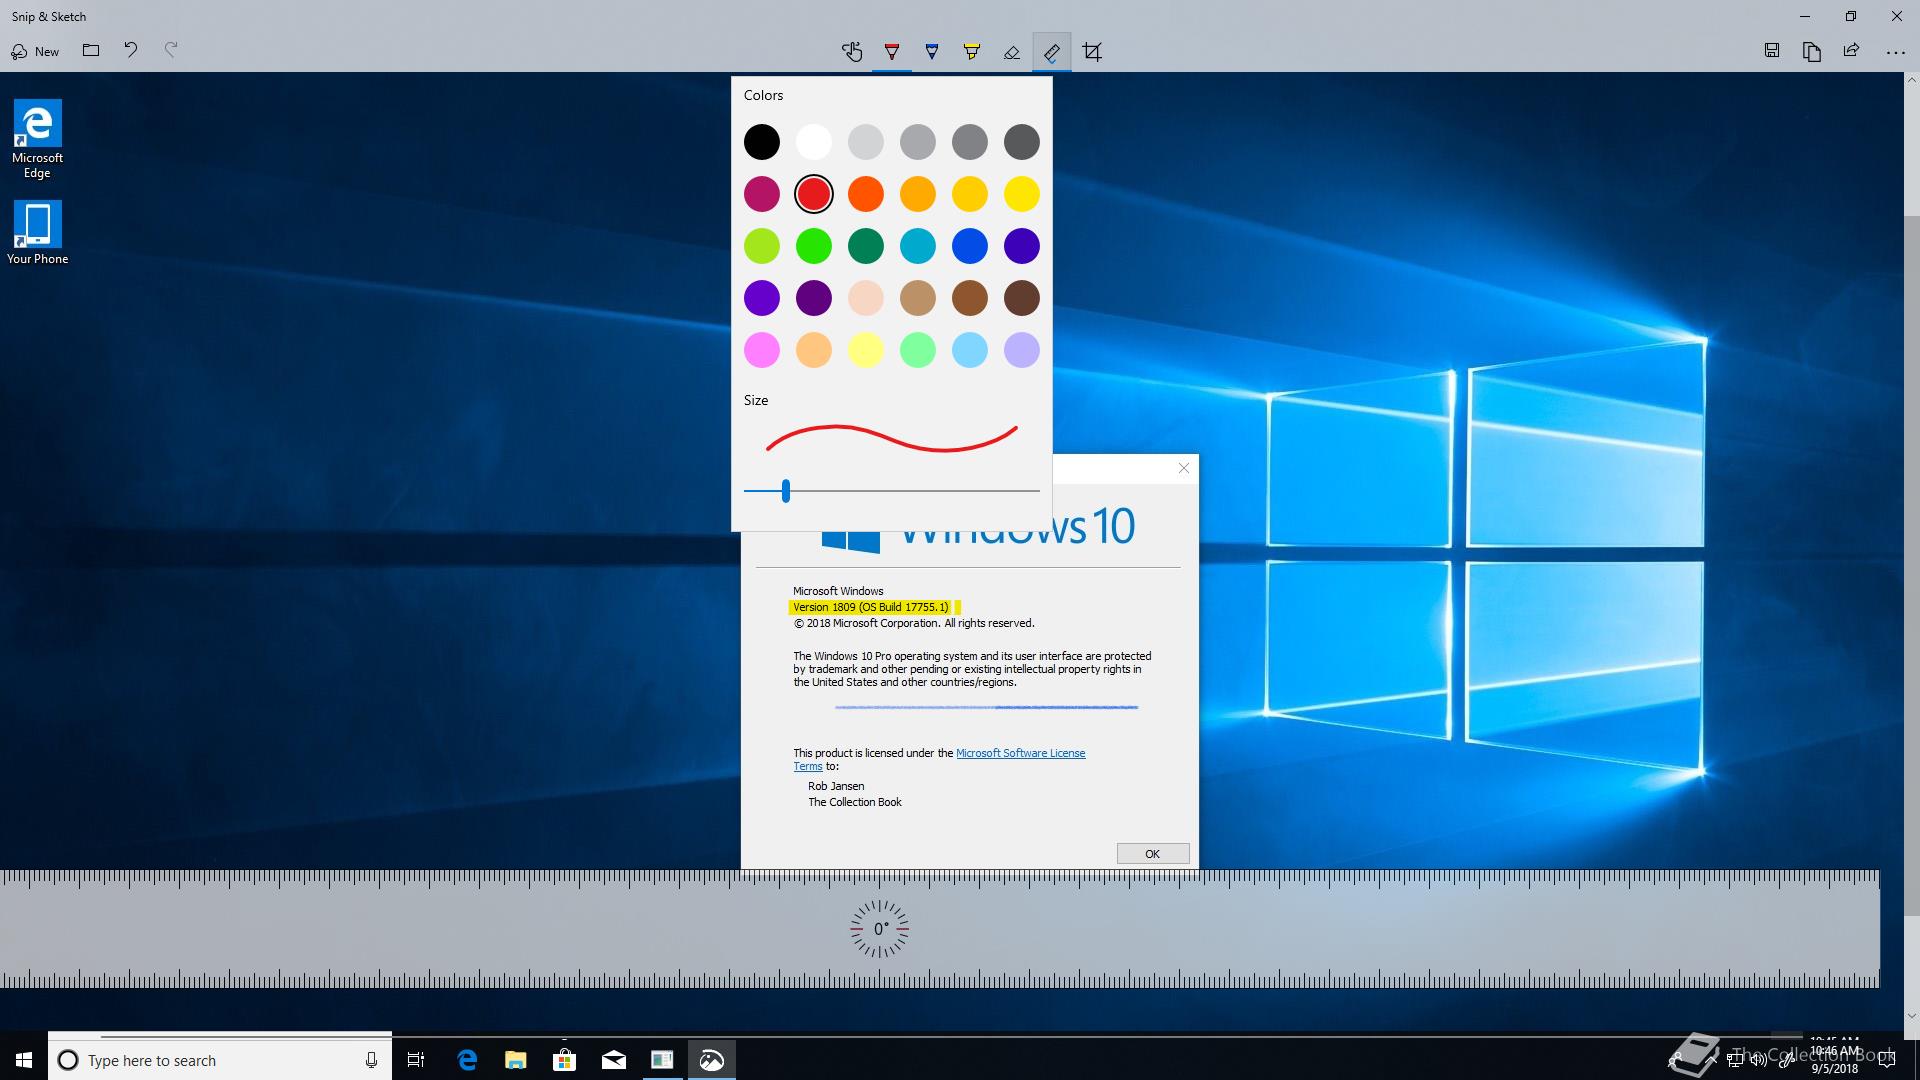Pick the pastel pink color swatch
Screen dimensions: 1920x1080
click(762, 350)
